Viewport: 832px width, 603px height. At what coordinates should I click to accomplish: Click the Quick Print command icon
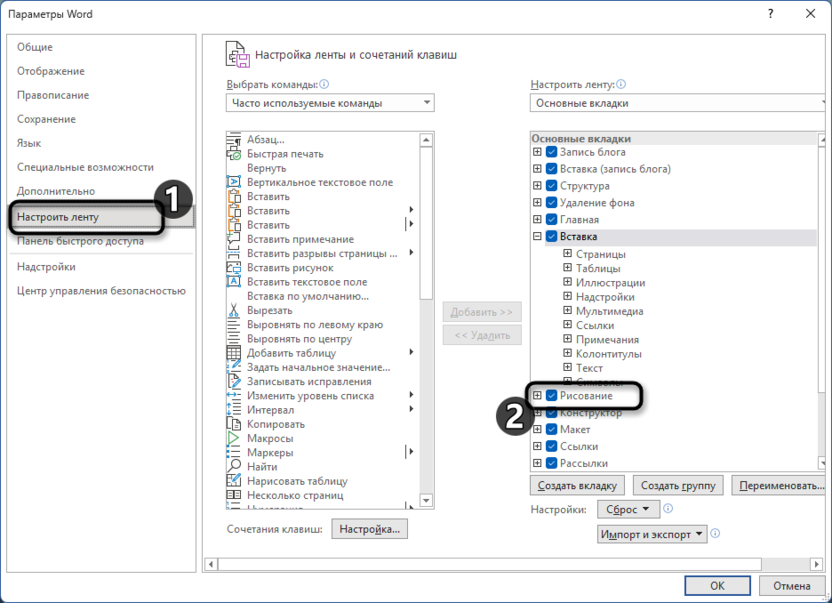click(234, 154)
